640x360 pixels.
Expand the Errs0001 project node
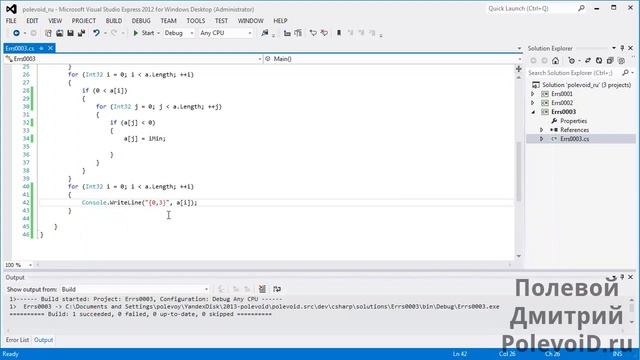click(x=532, y=94)
